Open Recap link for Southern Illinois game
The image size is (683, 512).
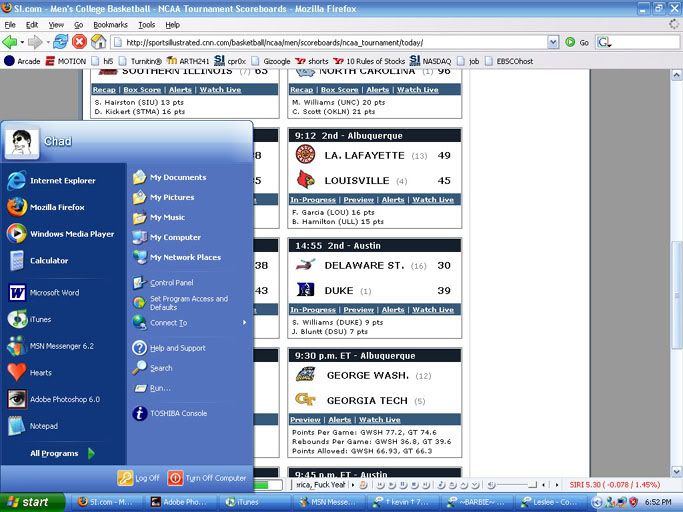pyautogui.click(x=104, y=89)
